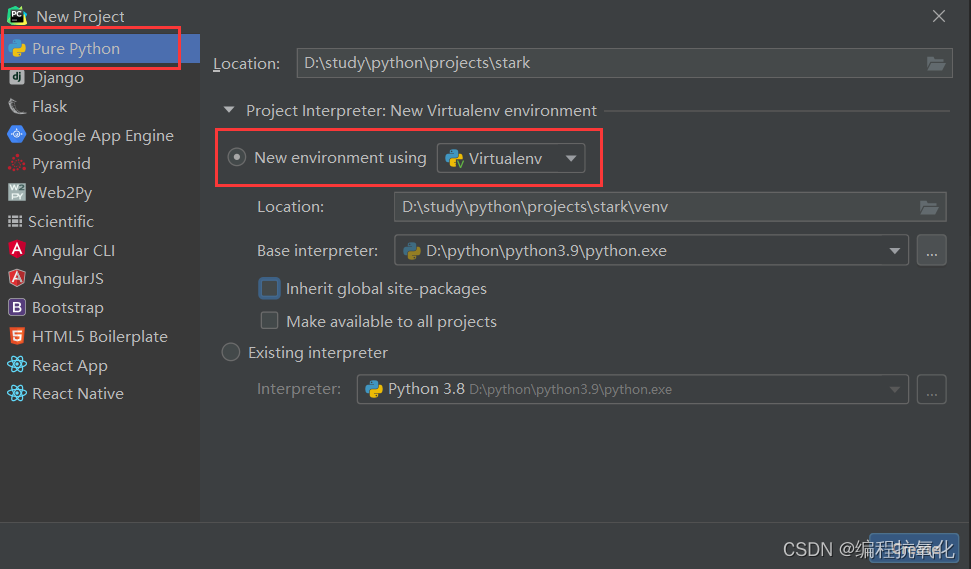Browse folder for venv Location

929,207
